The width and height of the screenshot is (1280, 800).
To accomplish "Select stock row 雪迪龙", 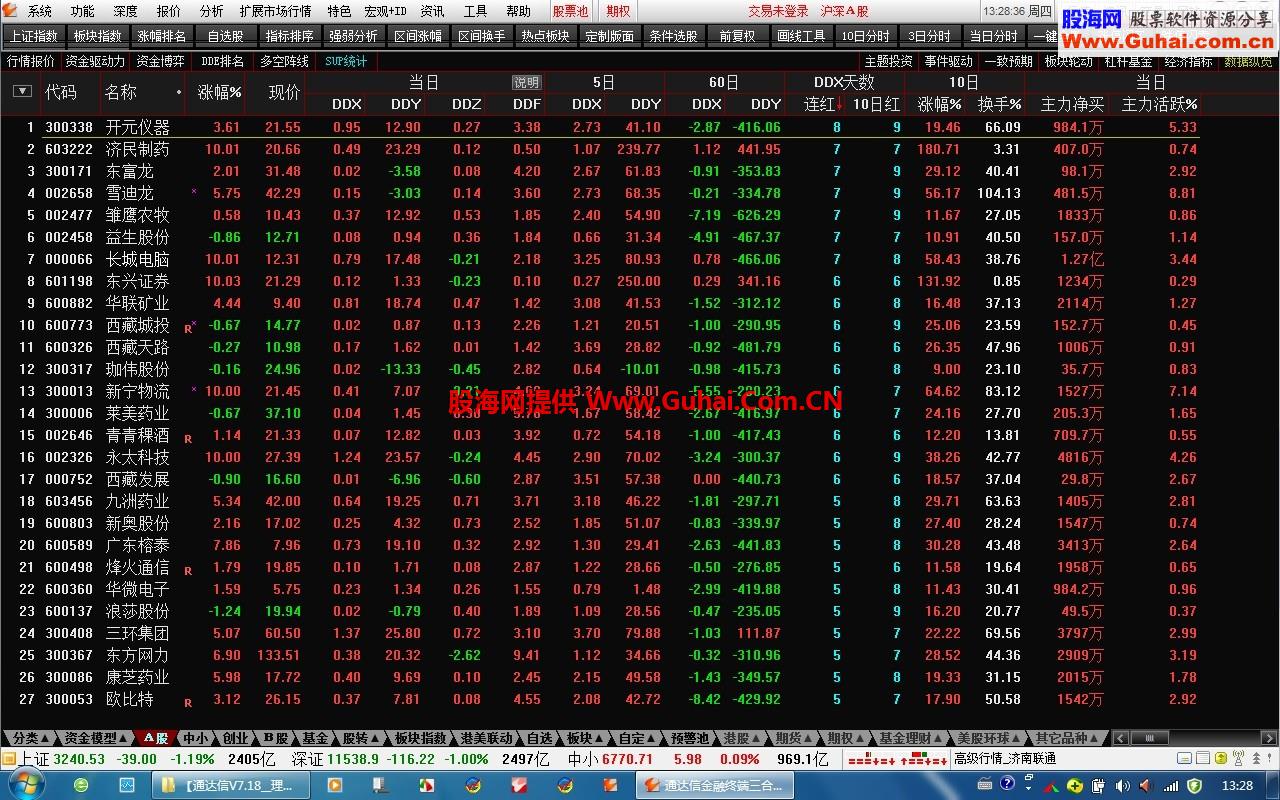I will [x=600, y=193].
